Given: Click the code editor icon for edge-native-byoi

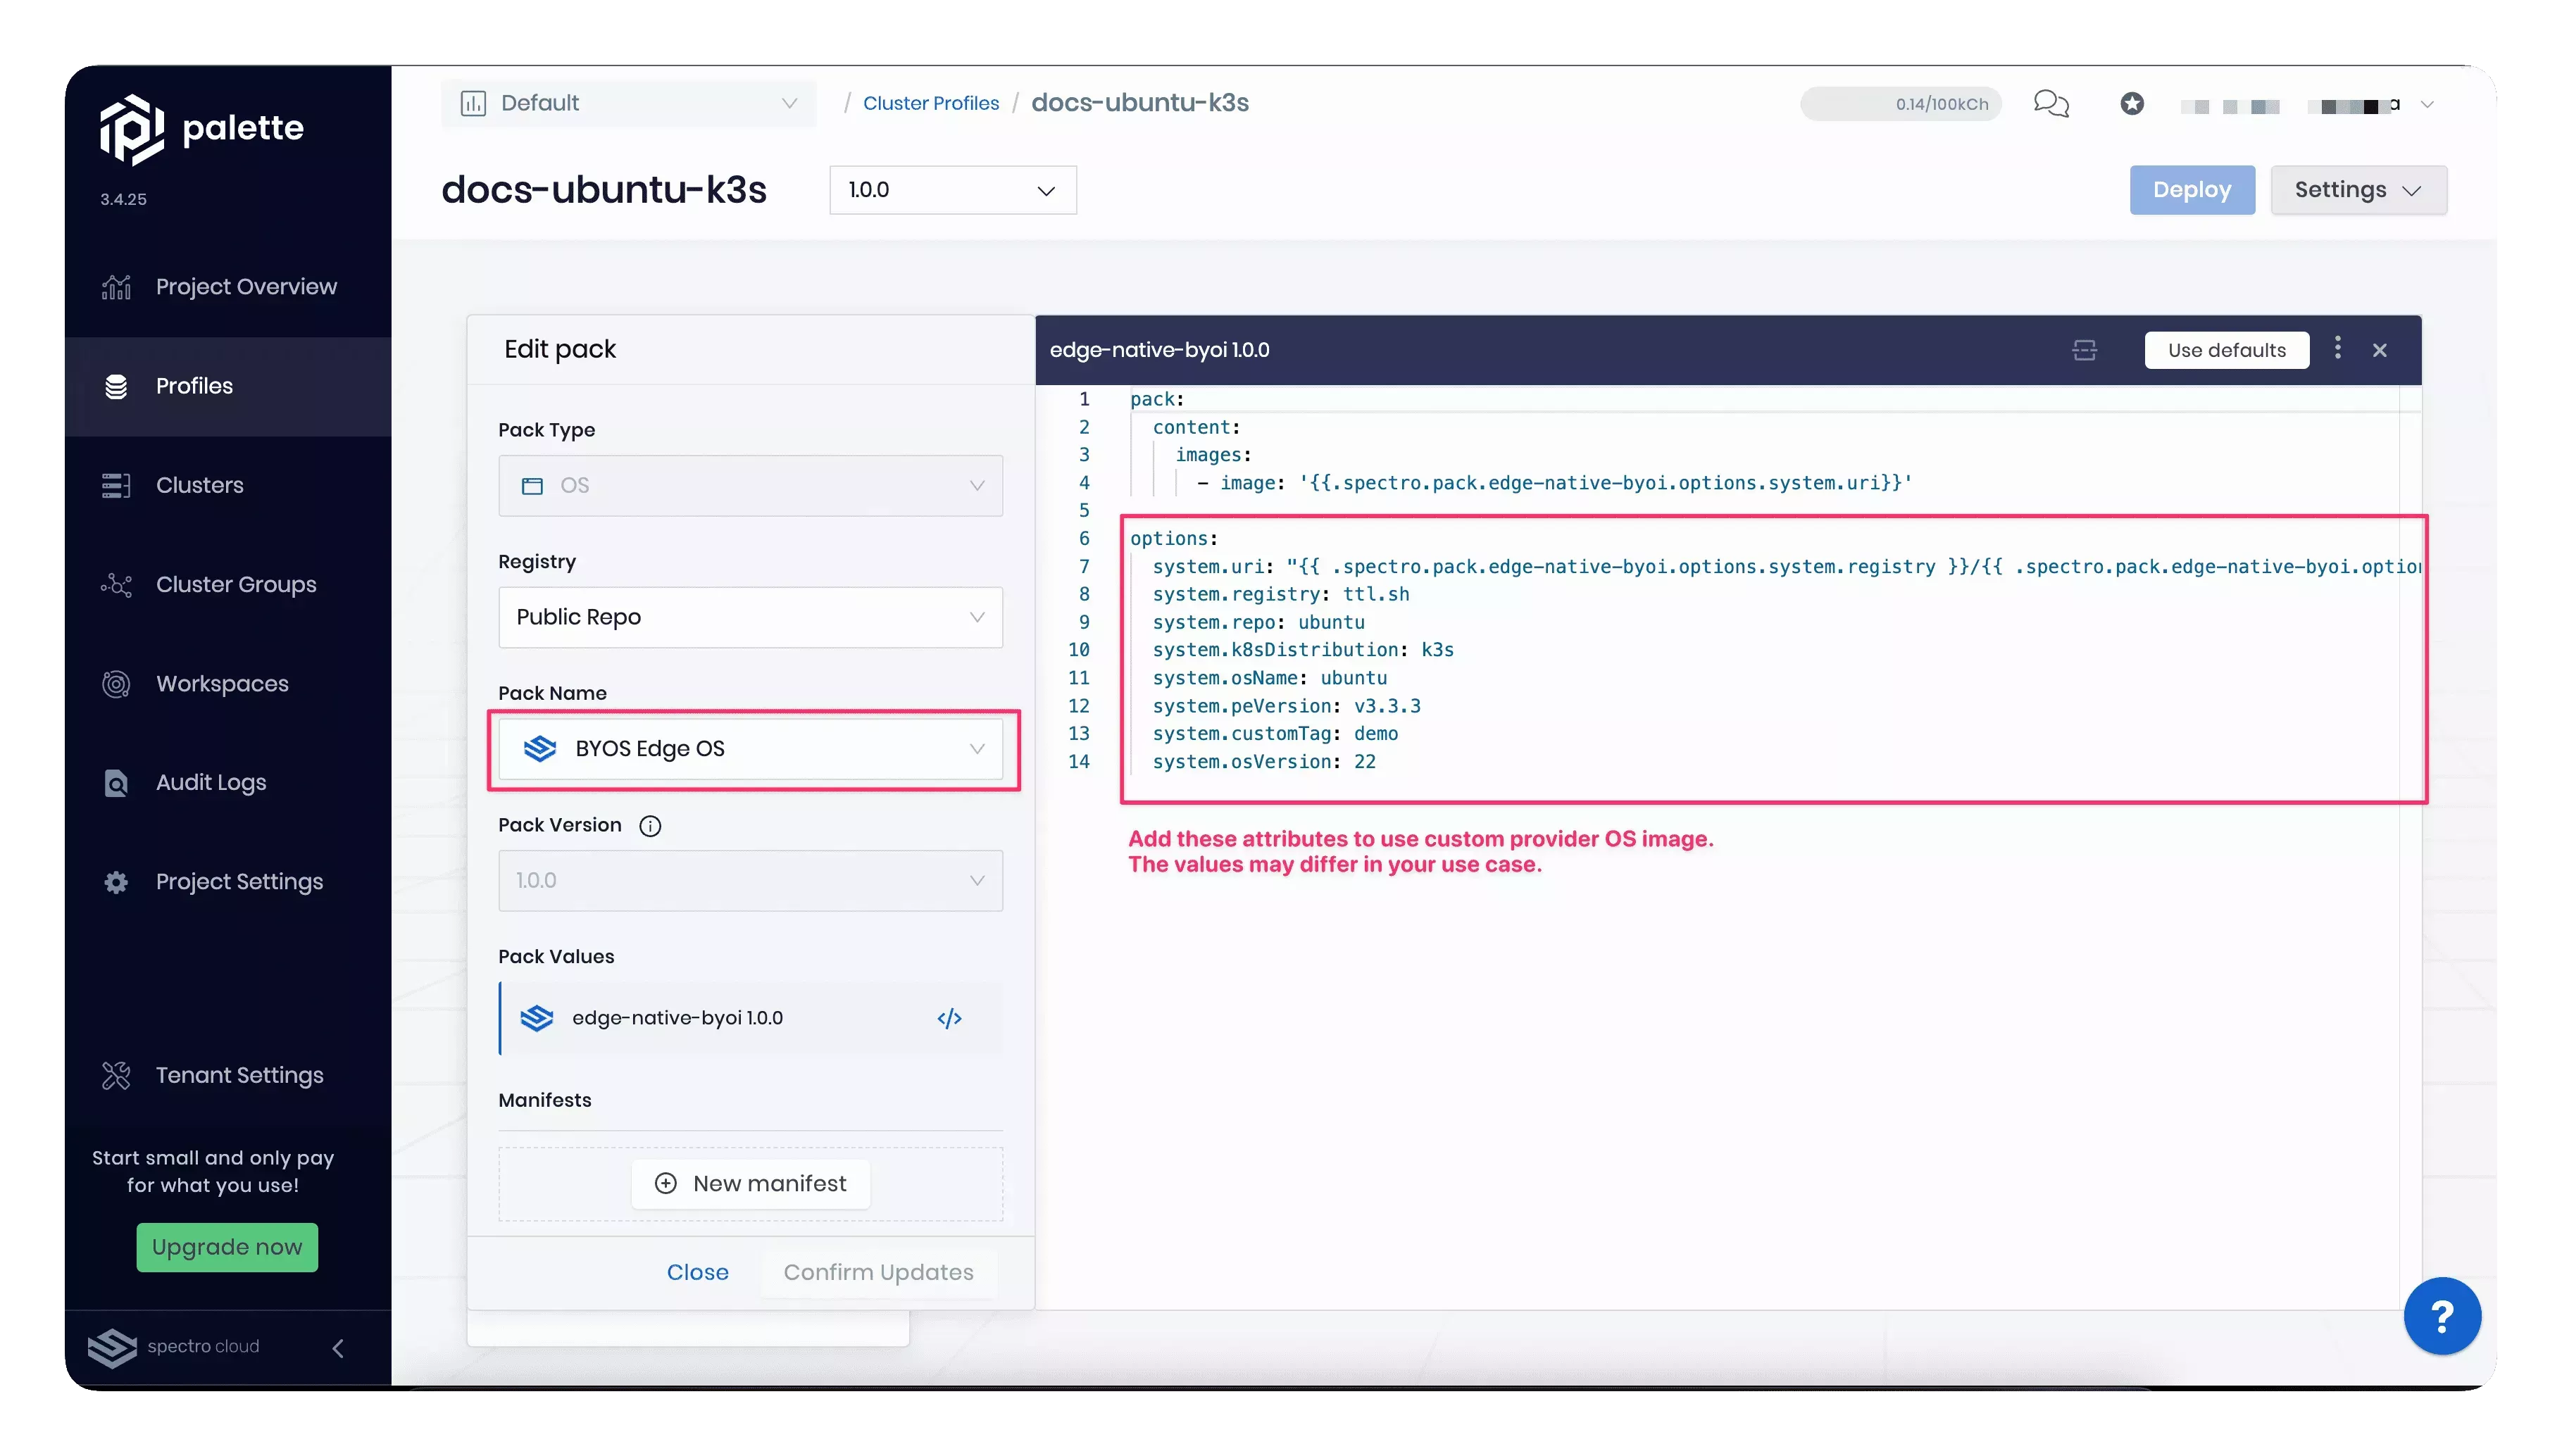Looking at the screenshot, I should [x=949, y=1018].
